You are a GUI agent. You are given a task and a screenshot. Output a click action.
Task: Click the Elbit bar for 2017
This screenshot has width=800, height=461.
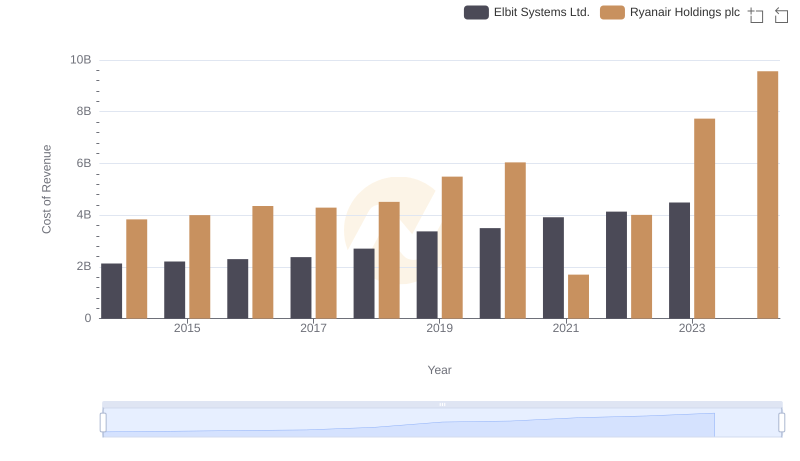[301, 288]
